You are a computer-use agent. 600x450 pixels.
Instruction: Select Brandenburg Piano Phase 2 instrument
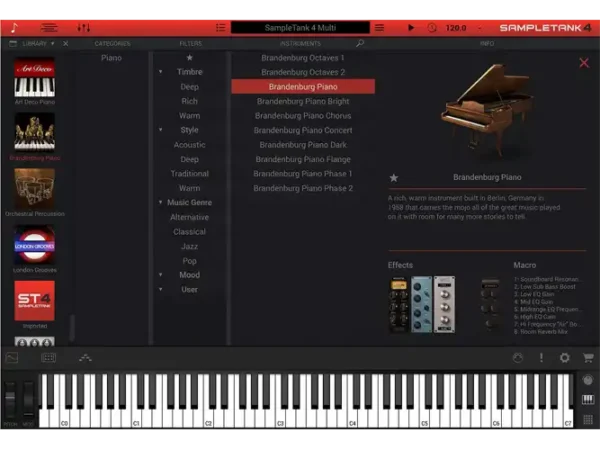click(x=303, y=188)
